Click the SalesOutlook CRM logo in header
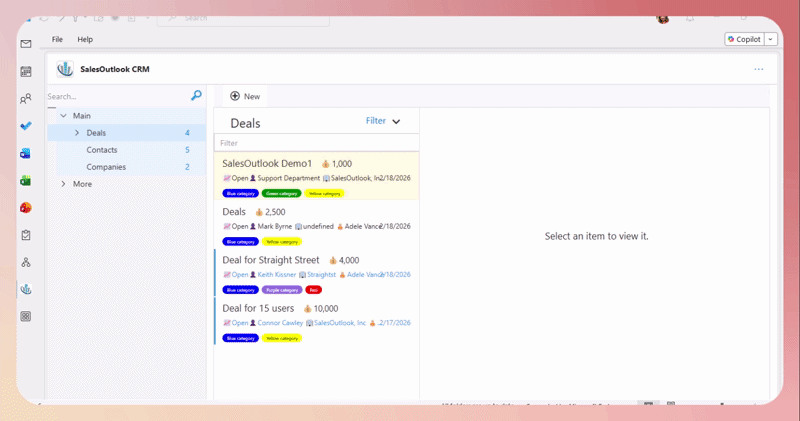 click(x=65, y=69)
